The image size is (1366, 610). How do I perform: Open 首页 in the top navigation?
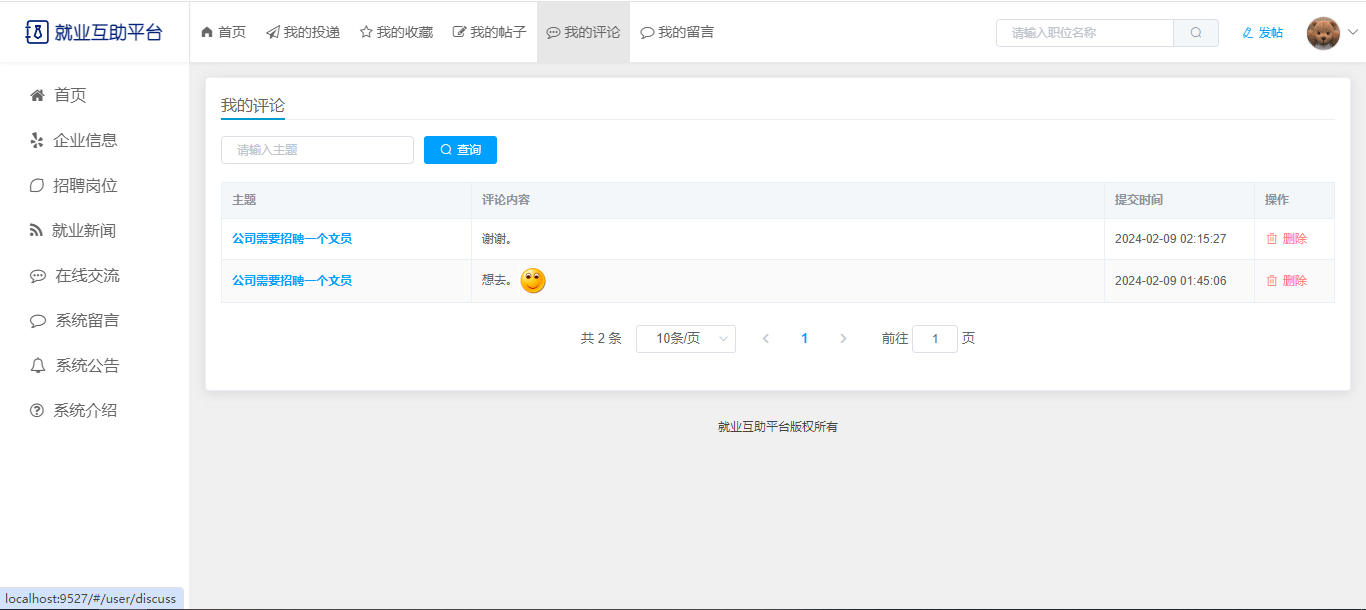[x=223, y=32]
